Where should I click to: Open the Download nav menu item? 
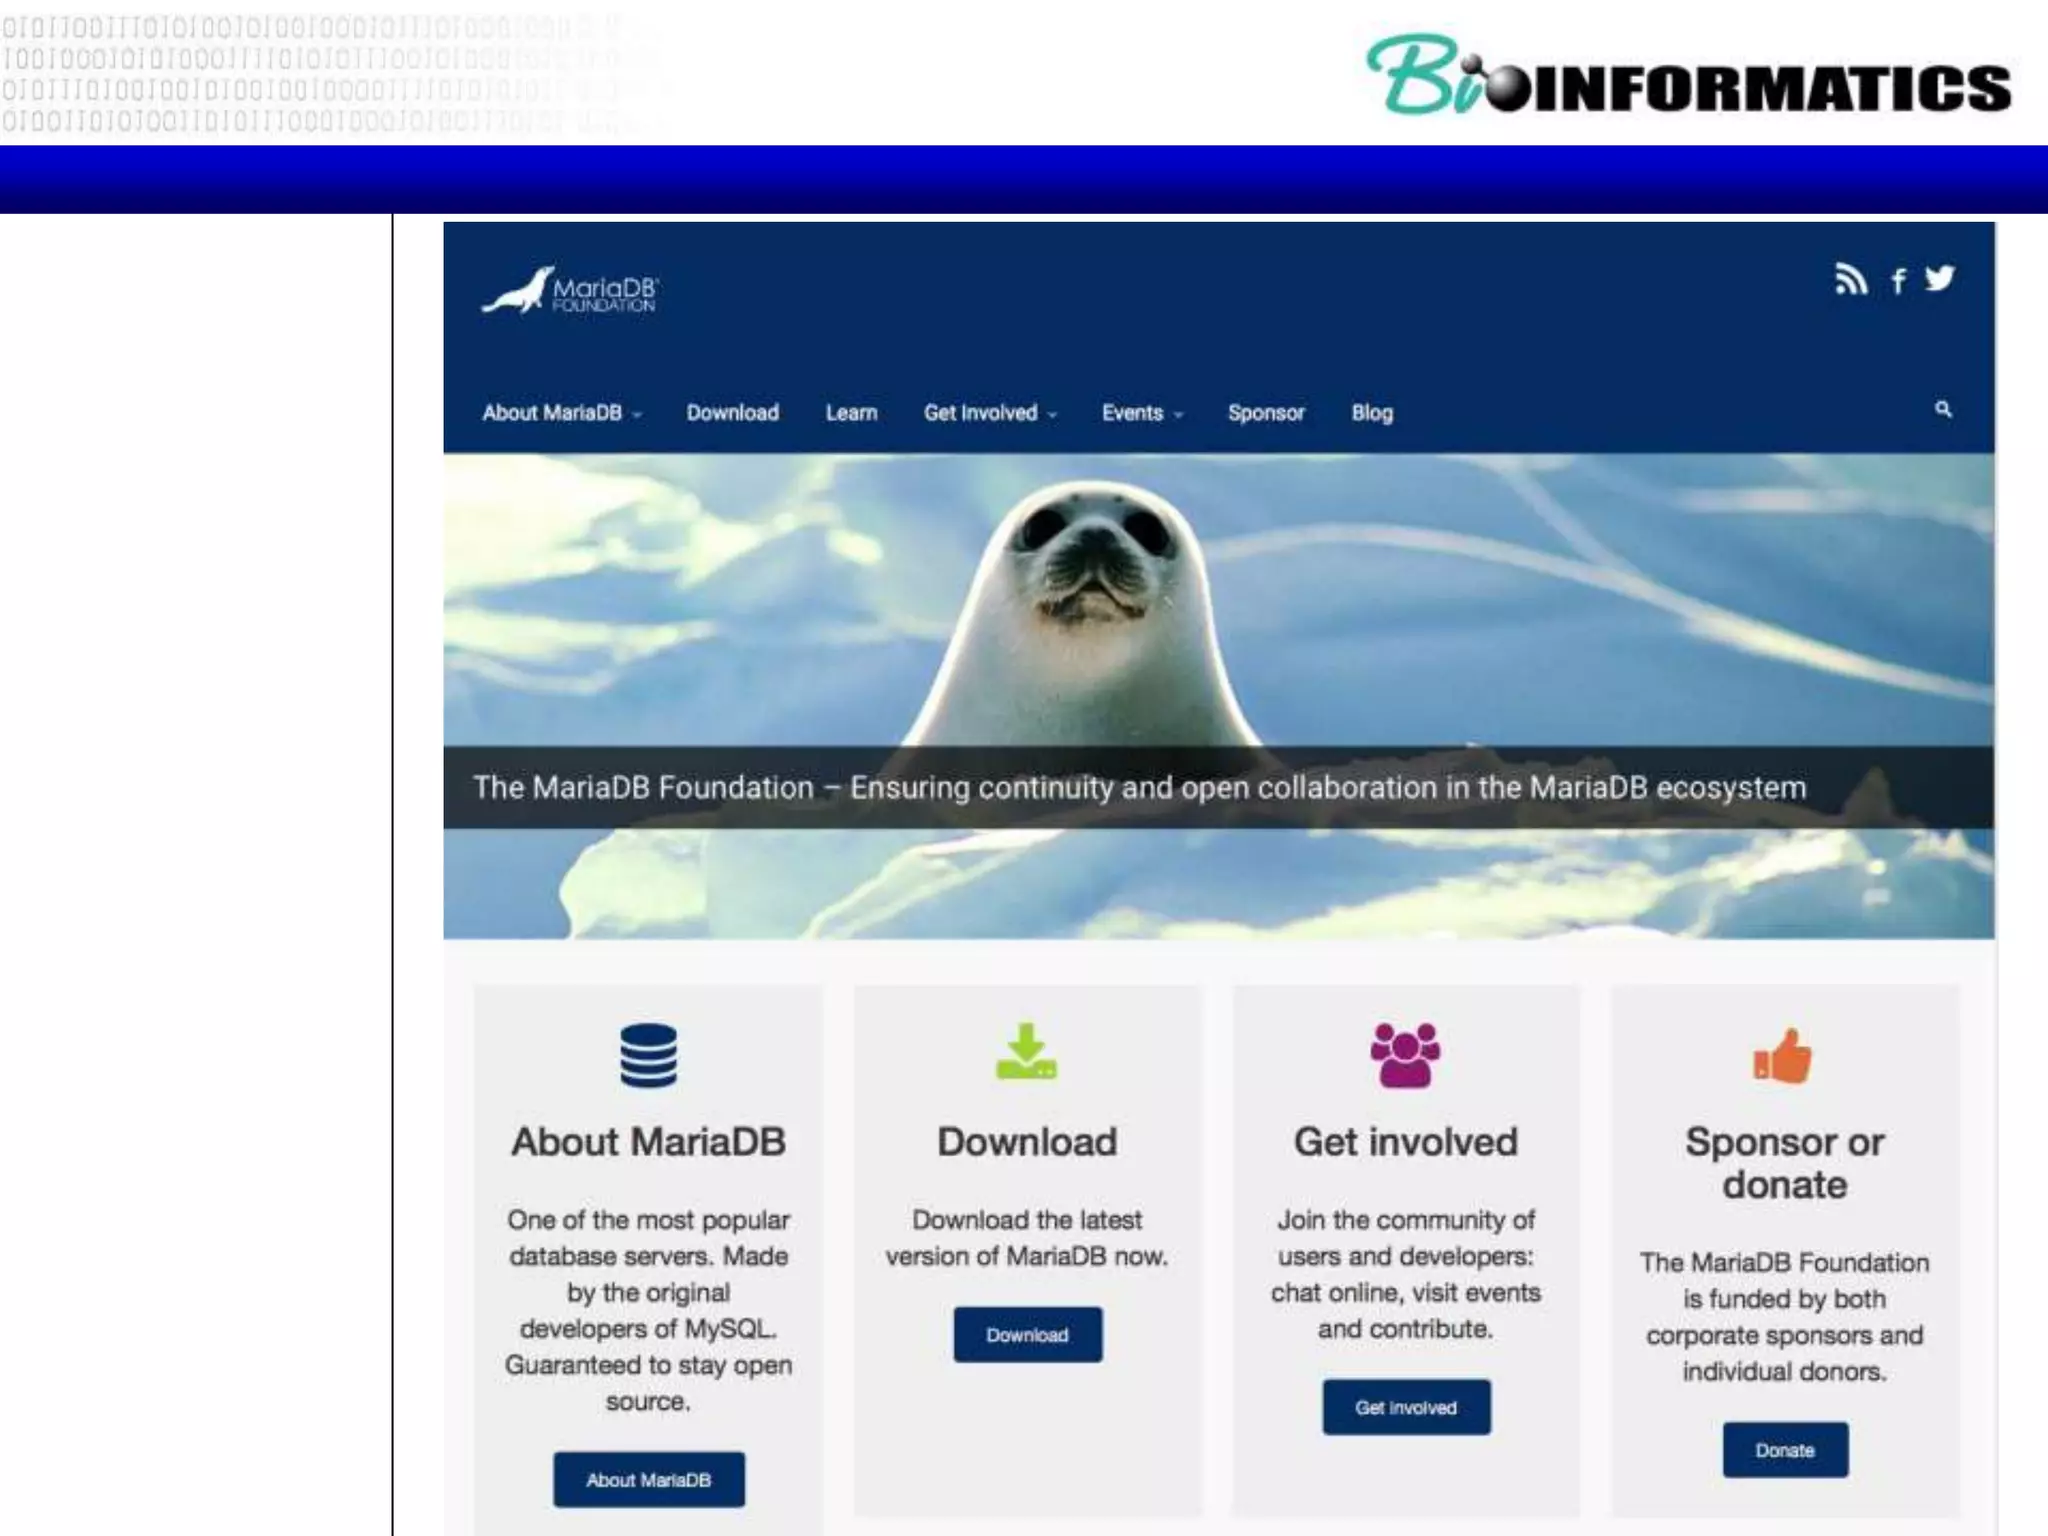(732, 413)
